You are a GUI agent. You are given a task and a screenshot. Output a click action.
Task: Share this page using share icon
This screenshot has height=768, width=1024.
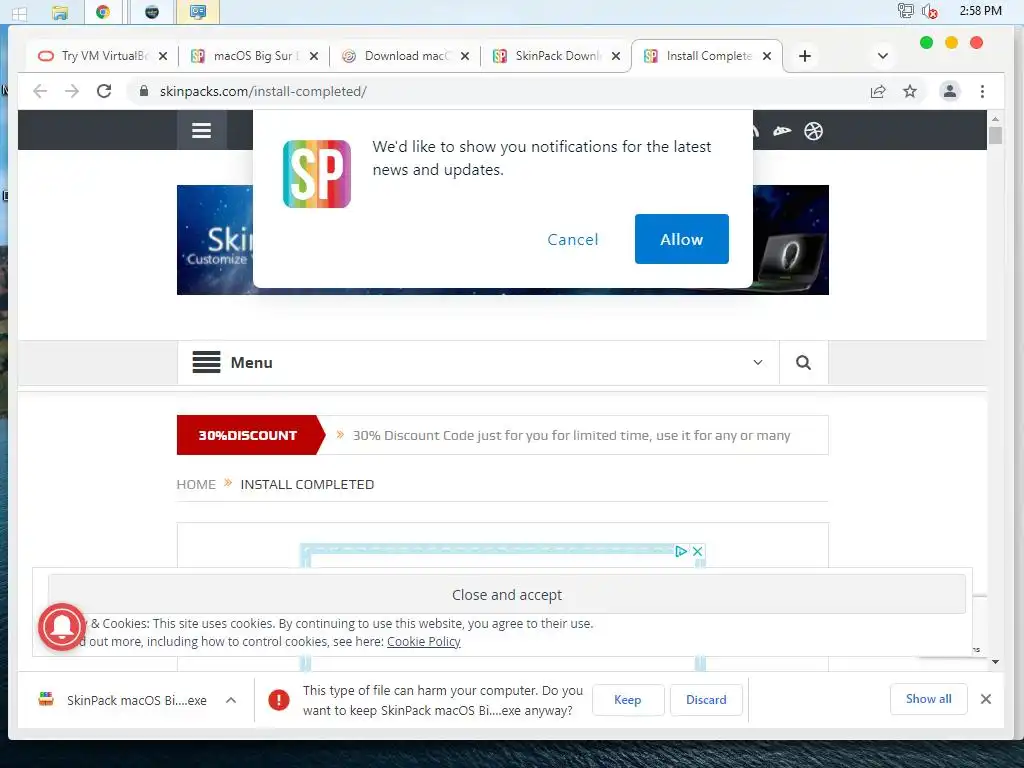tap(878, 91)
